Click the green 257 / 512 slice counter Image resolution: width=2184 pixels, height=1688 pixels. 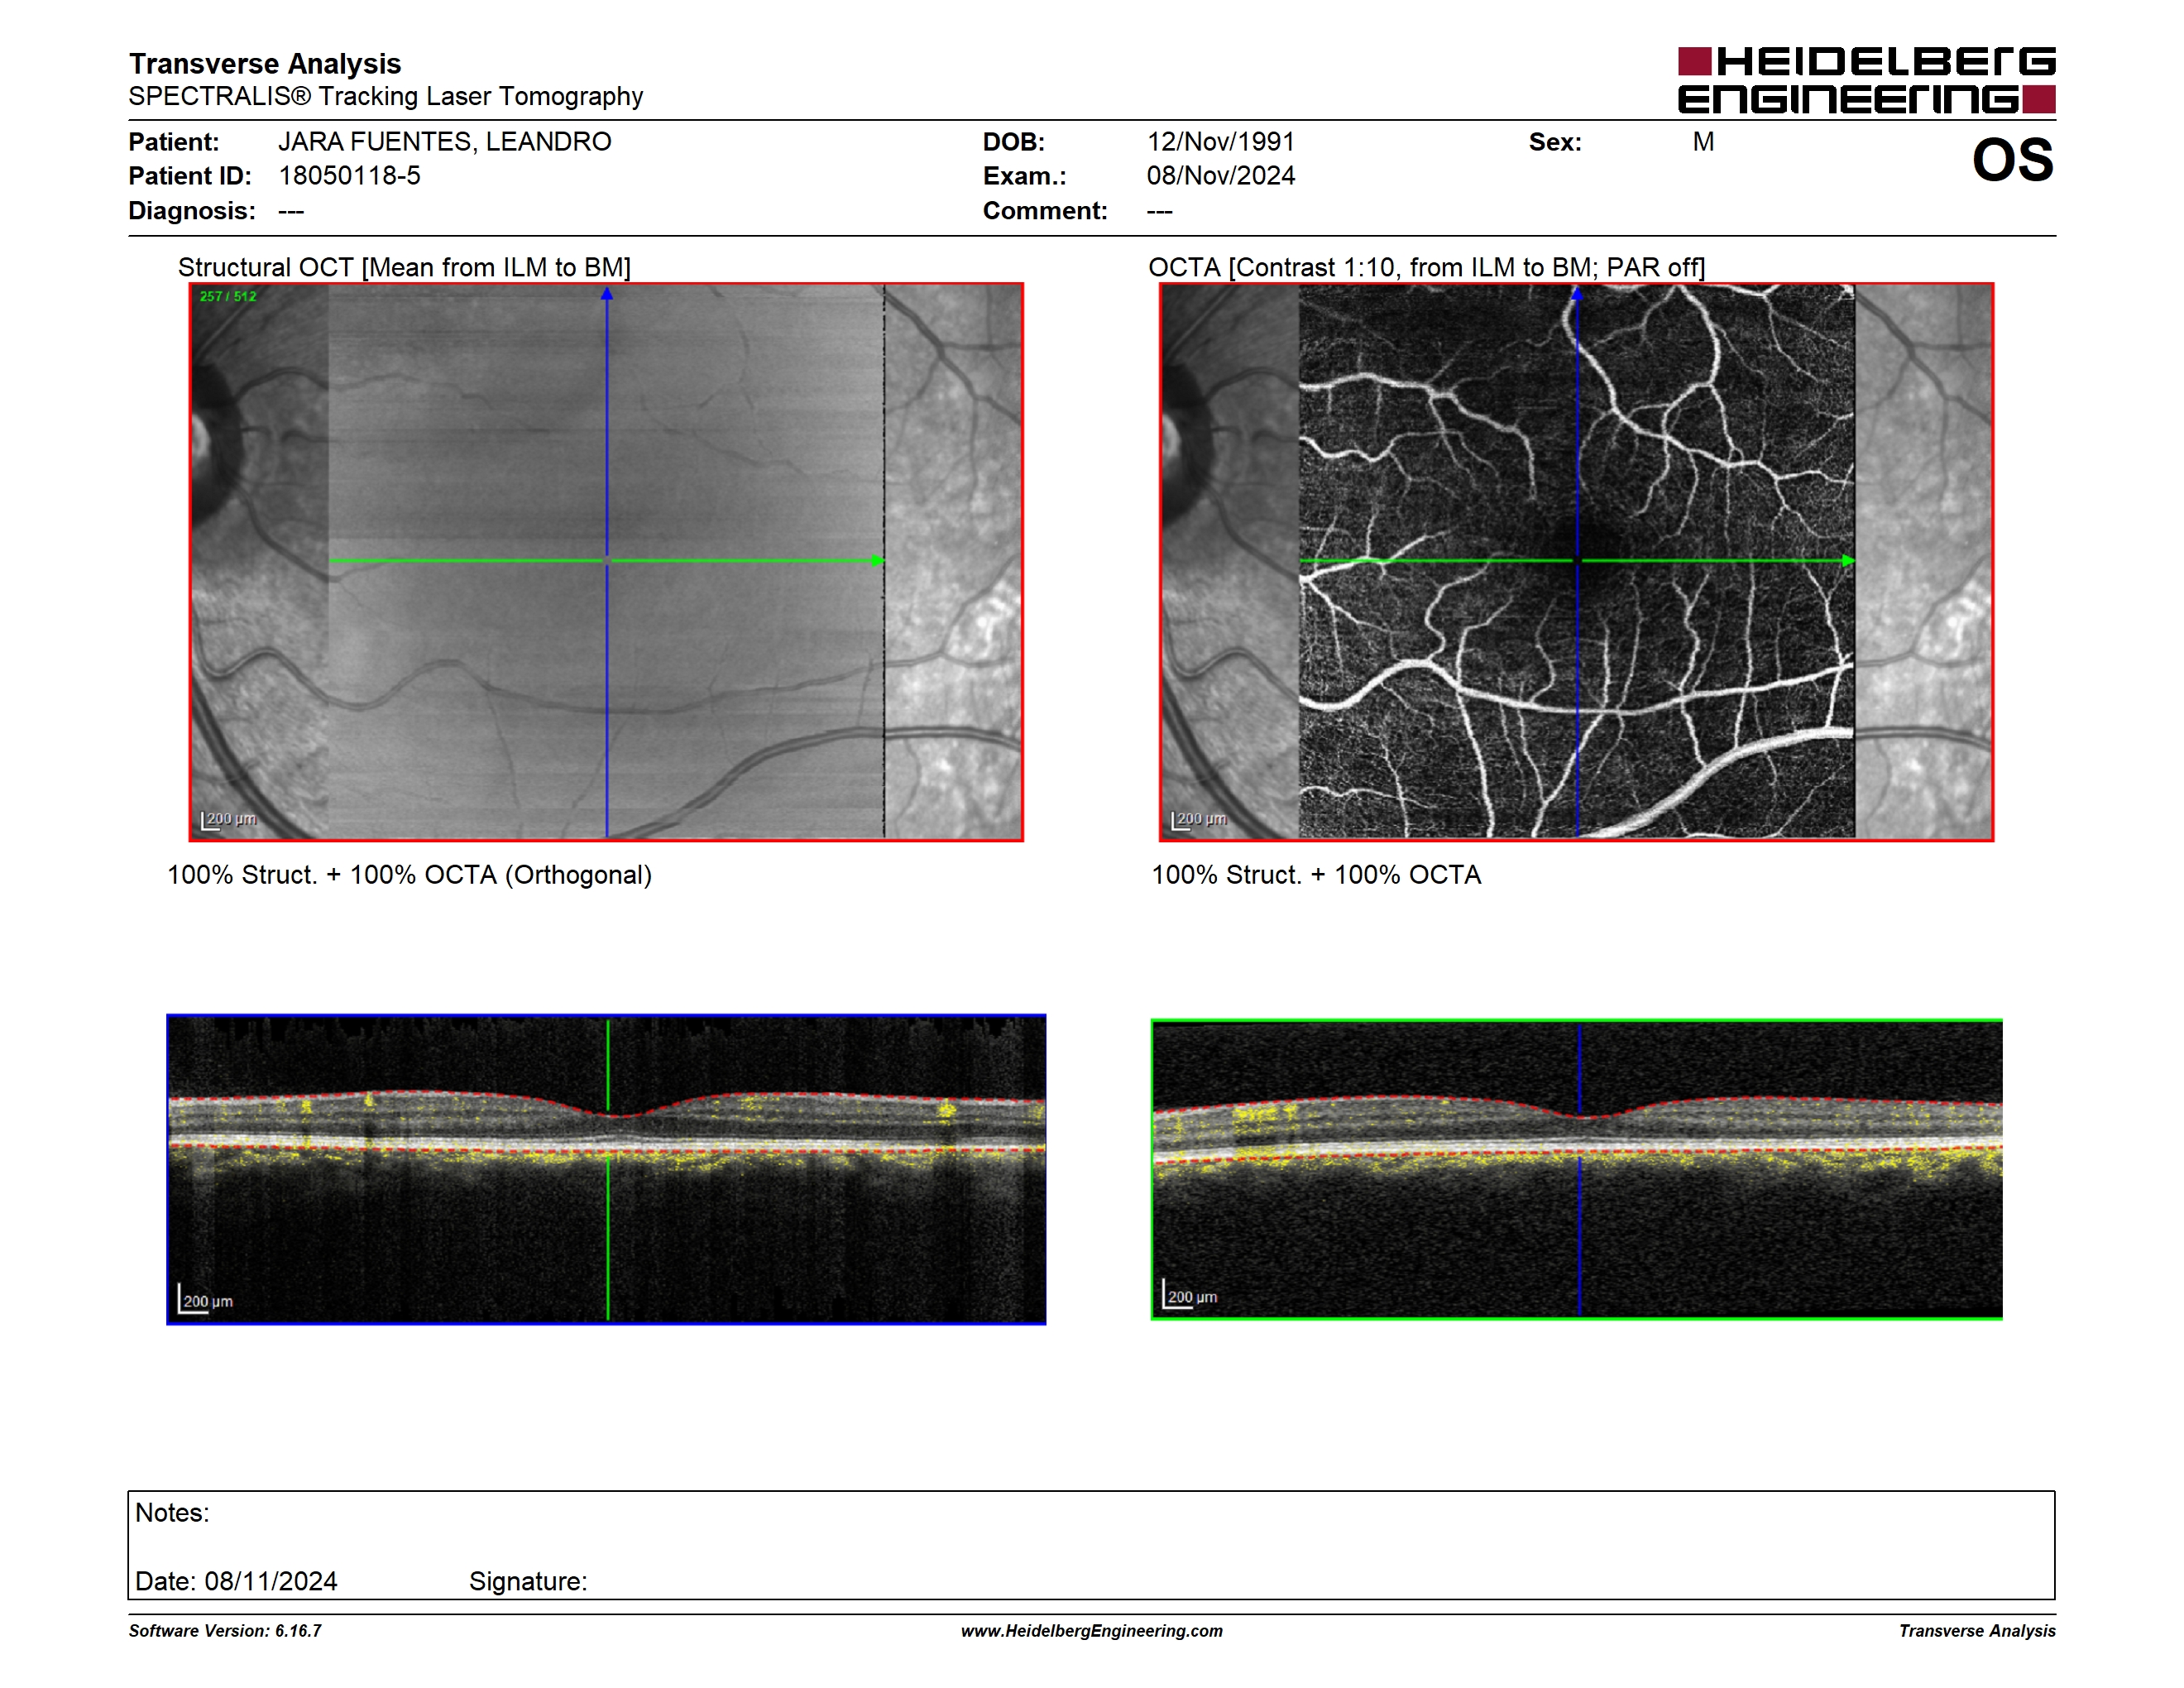pos(228,297)
